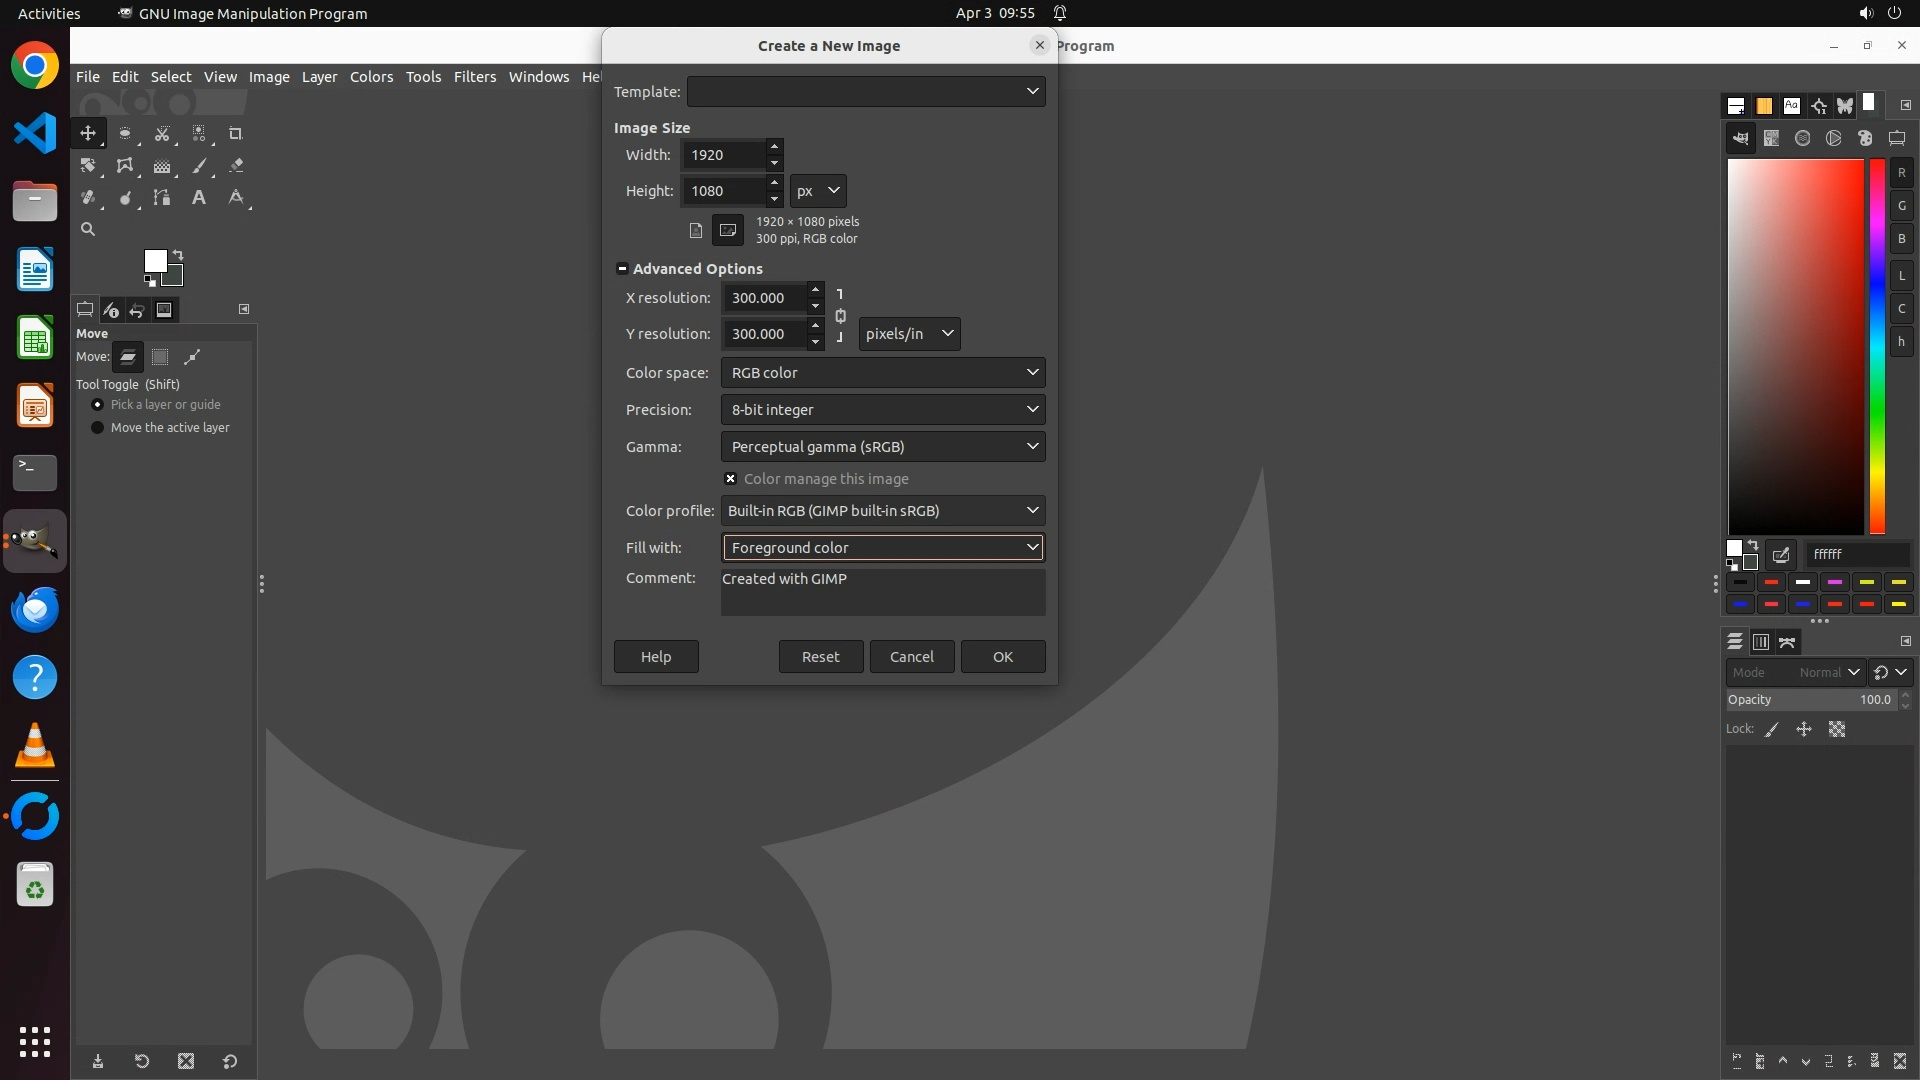Open the Filters menu

point(474,77)
